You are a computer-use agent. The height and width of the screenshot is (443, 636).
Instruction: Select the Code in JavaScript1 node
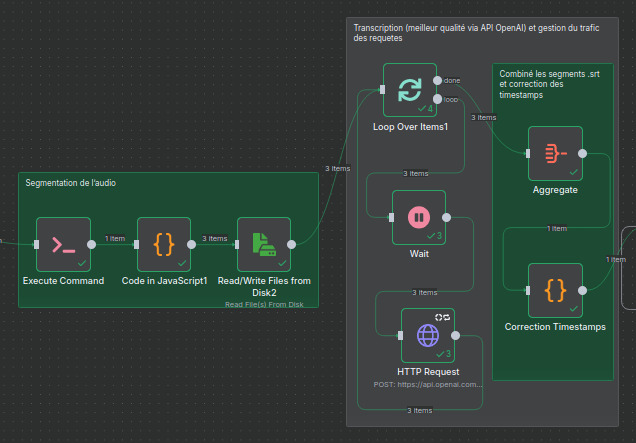[163, 244]
